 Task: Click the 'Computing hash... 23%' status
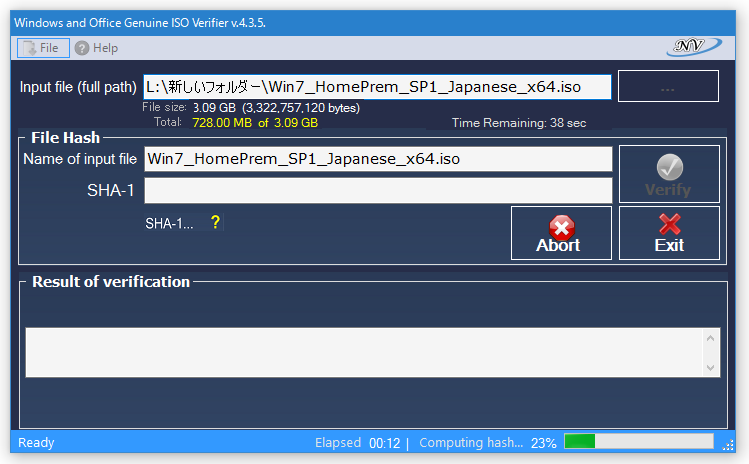point(488,443)
